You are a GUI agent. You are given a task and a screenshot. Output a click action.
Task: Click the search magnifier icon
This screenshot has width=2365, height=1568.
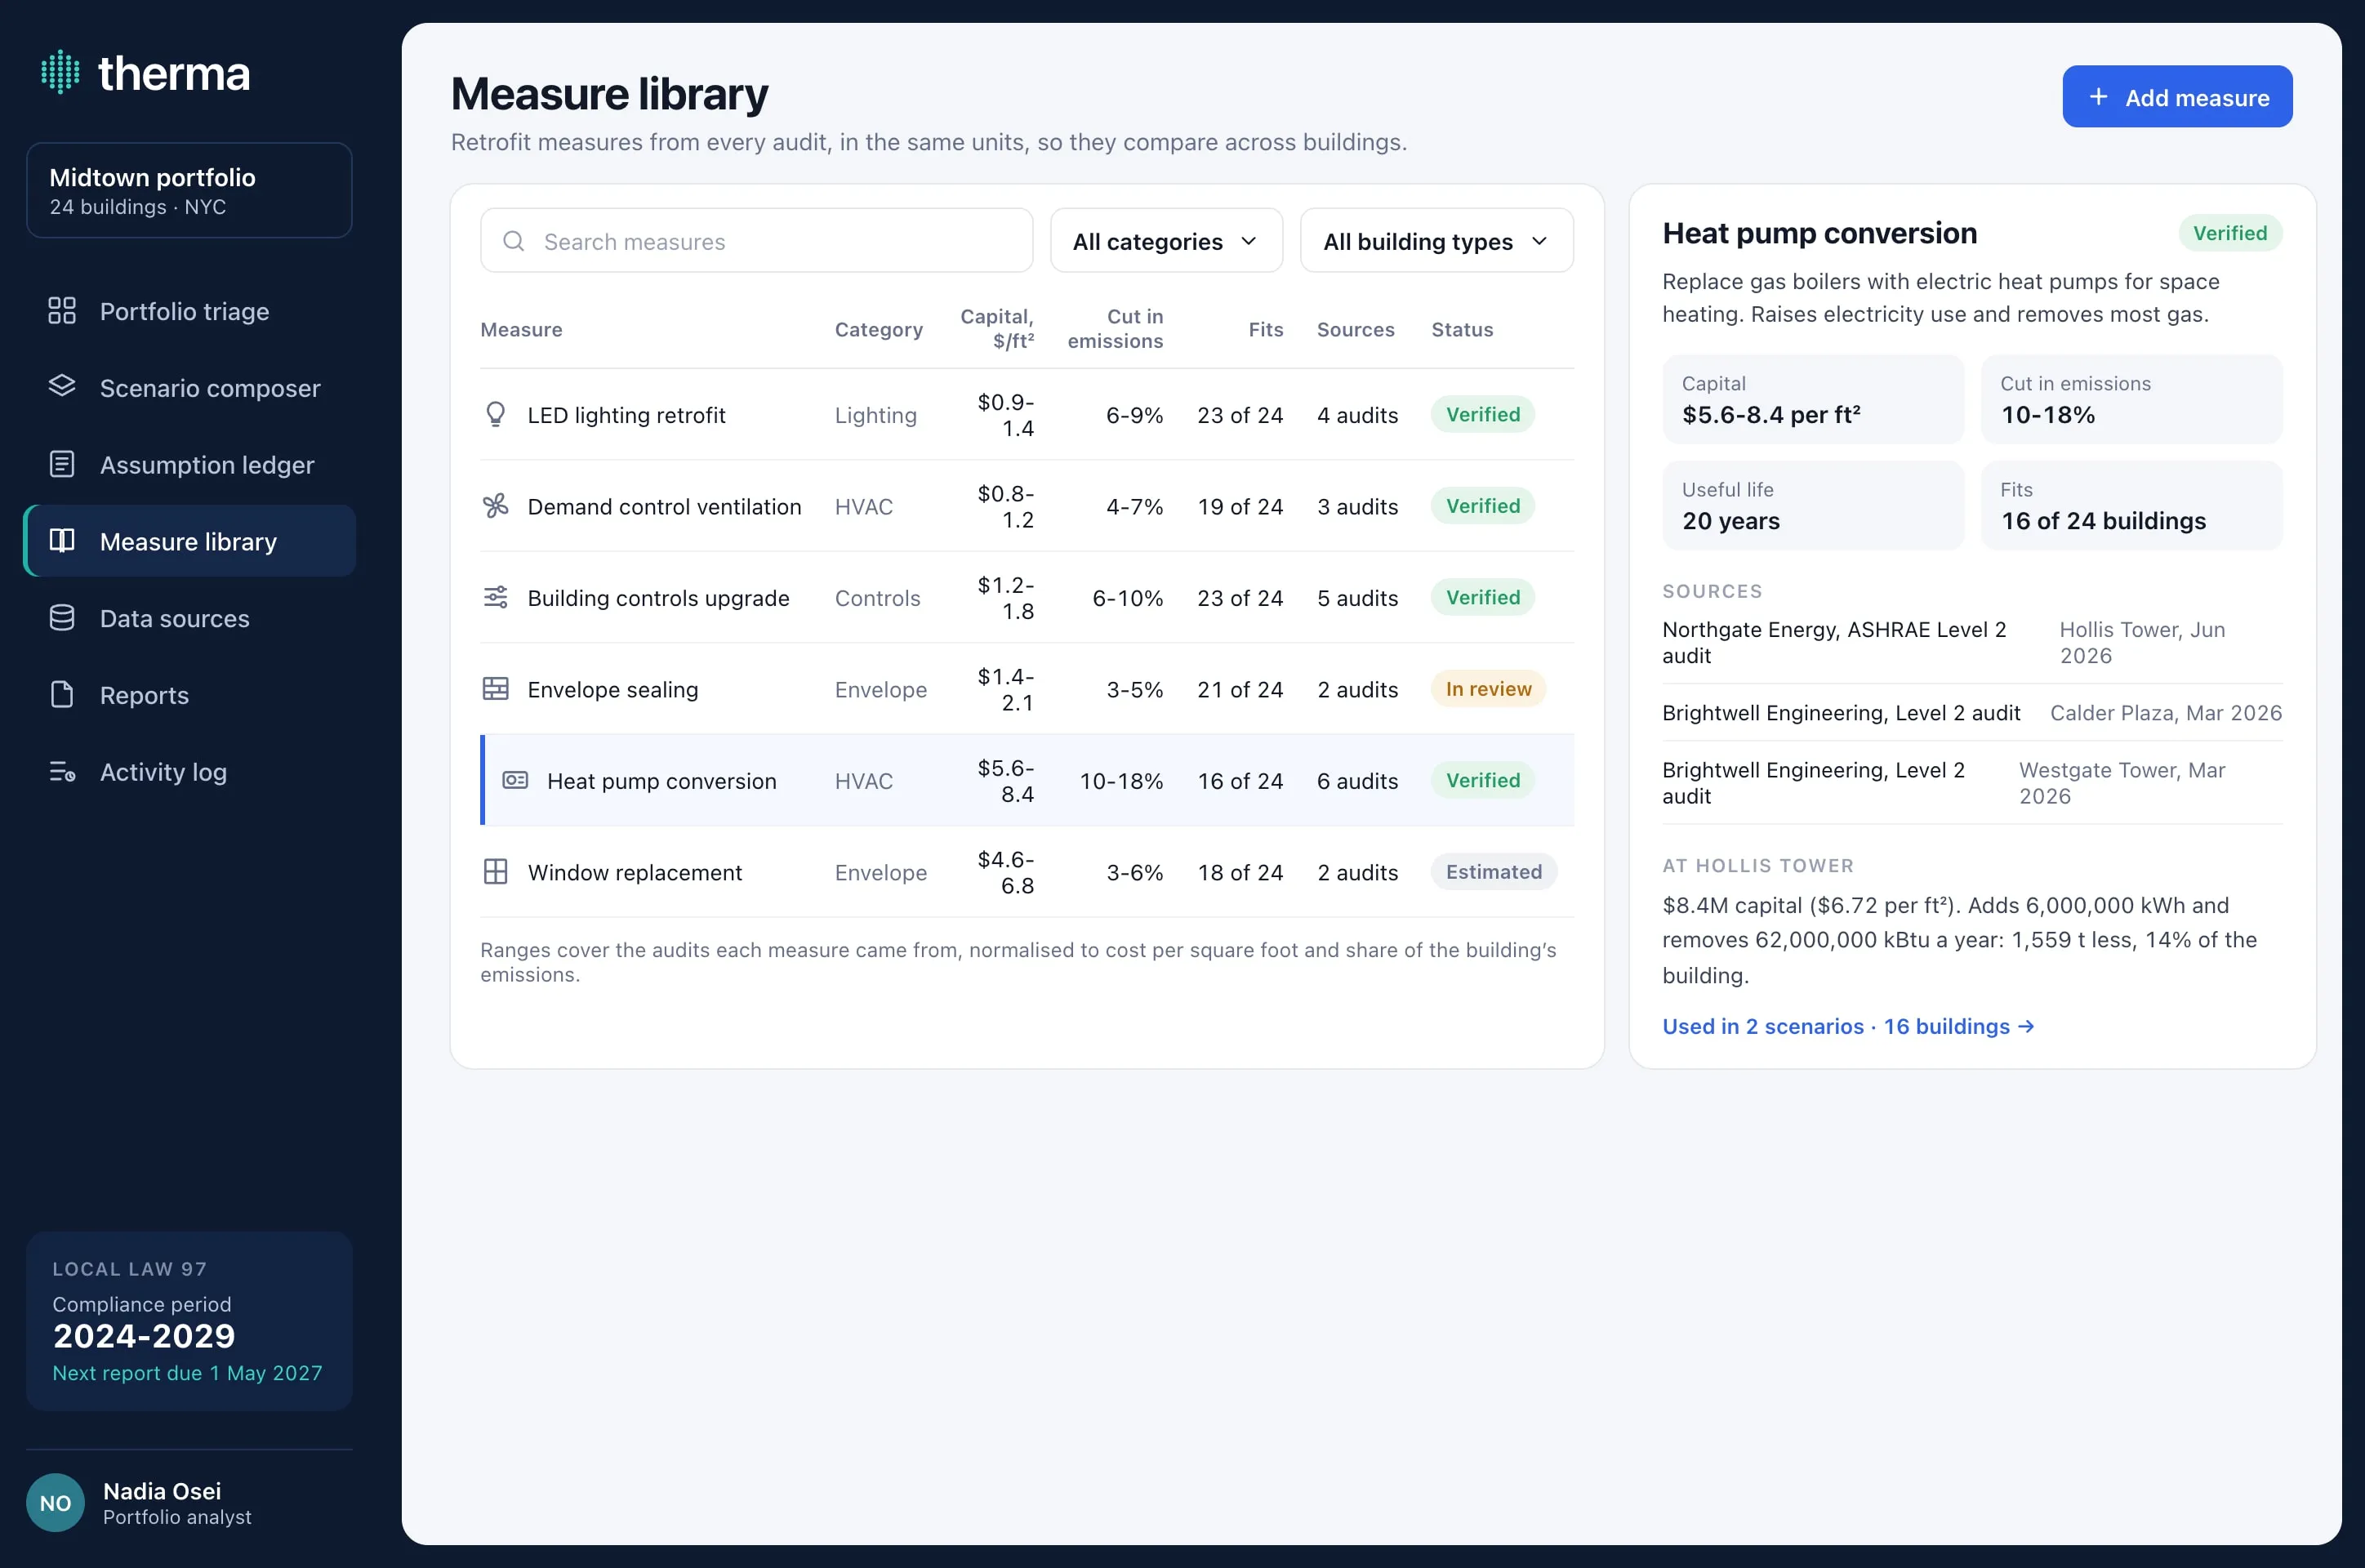coord(513,241)
